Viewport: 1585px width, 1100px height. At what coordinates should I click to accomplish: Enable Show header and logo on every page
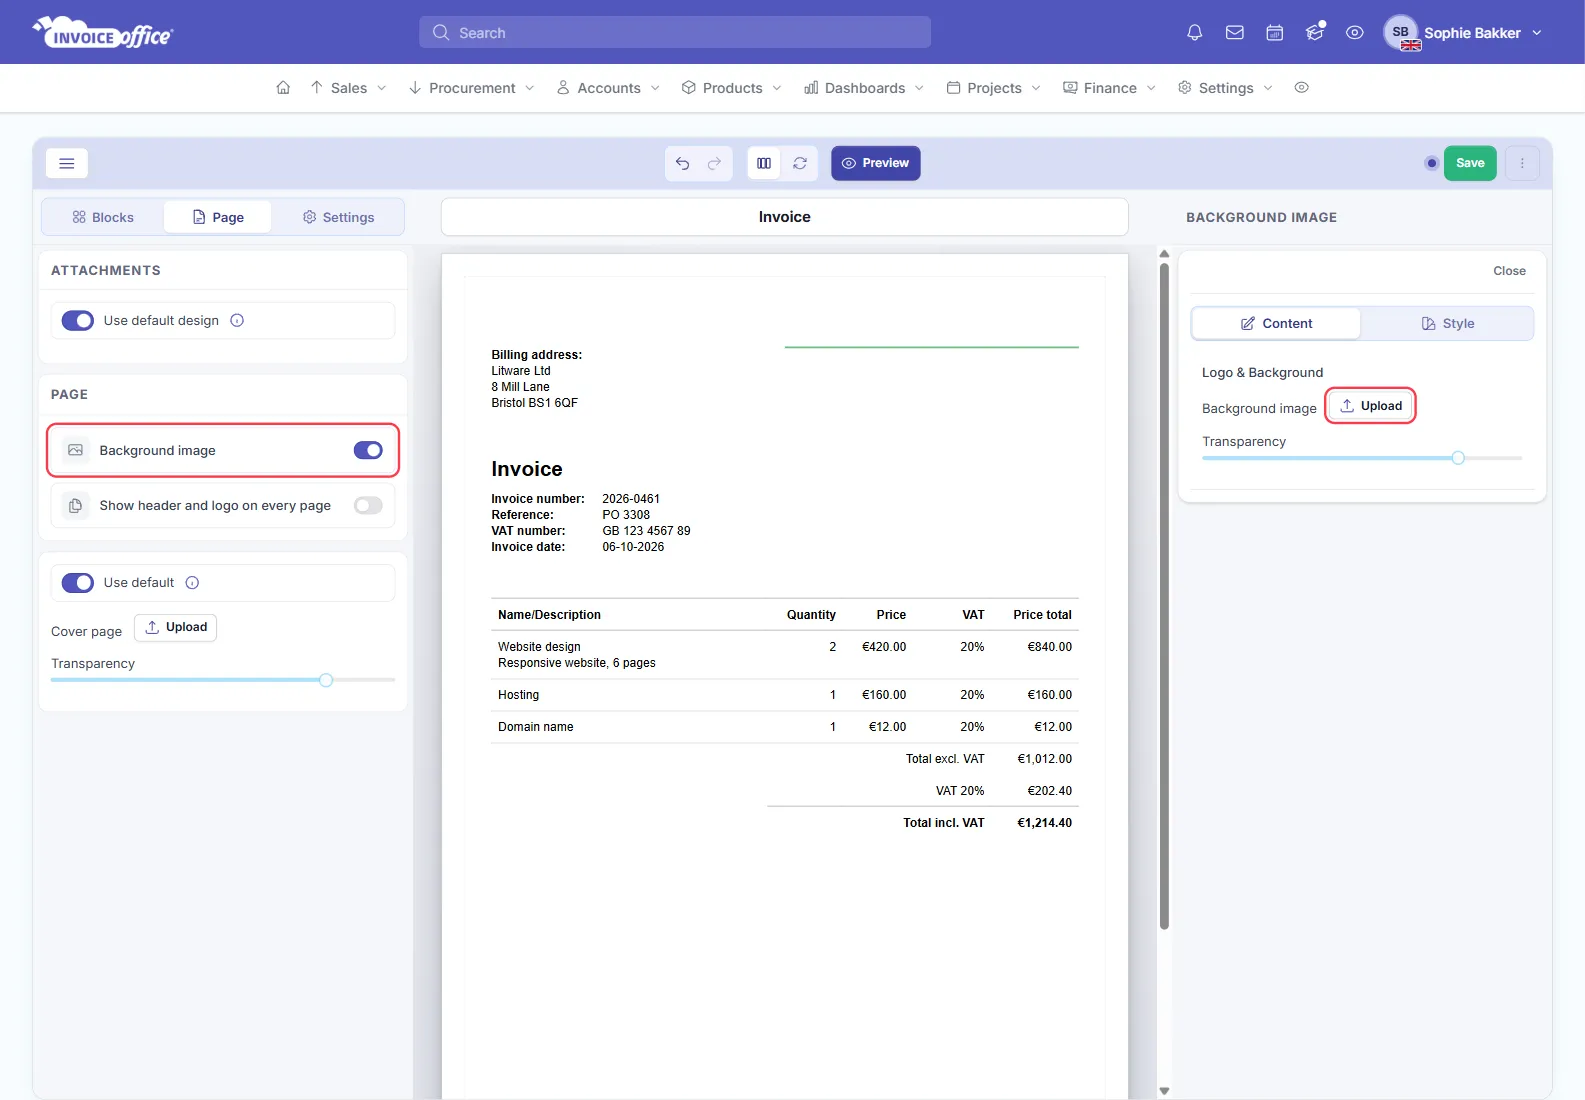coord(368,505)
